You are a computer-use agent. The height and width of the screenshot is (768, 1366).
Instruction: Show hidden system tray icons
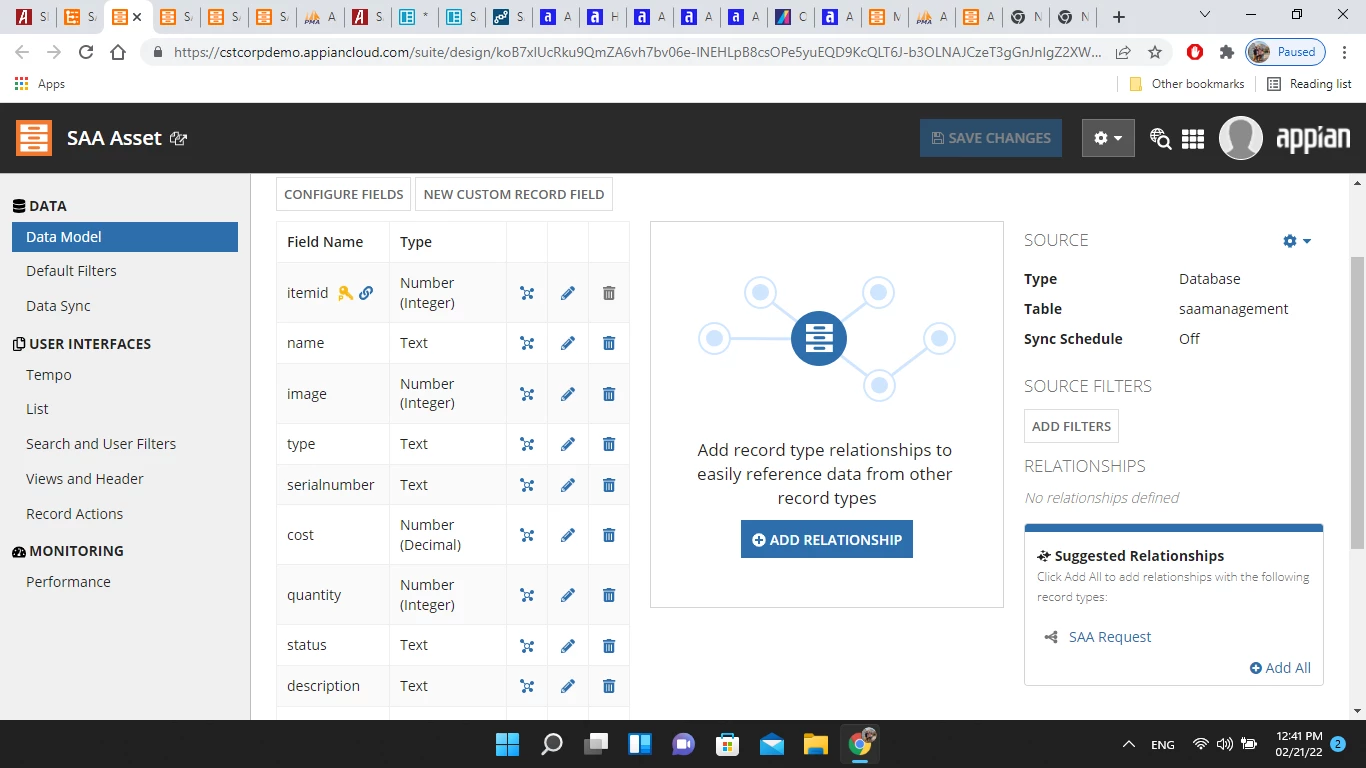click(x=1129, y=744)
